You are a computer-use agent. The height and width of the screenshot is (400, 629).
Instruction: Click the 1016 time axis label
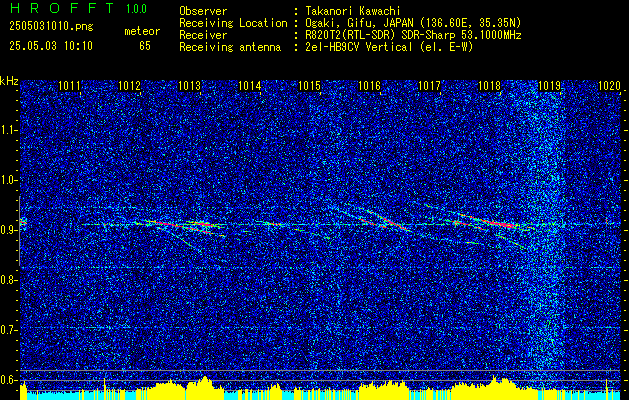tap(369, 86)
